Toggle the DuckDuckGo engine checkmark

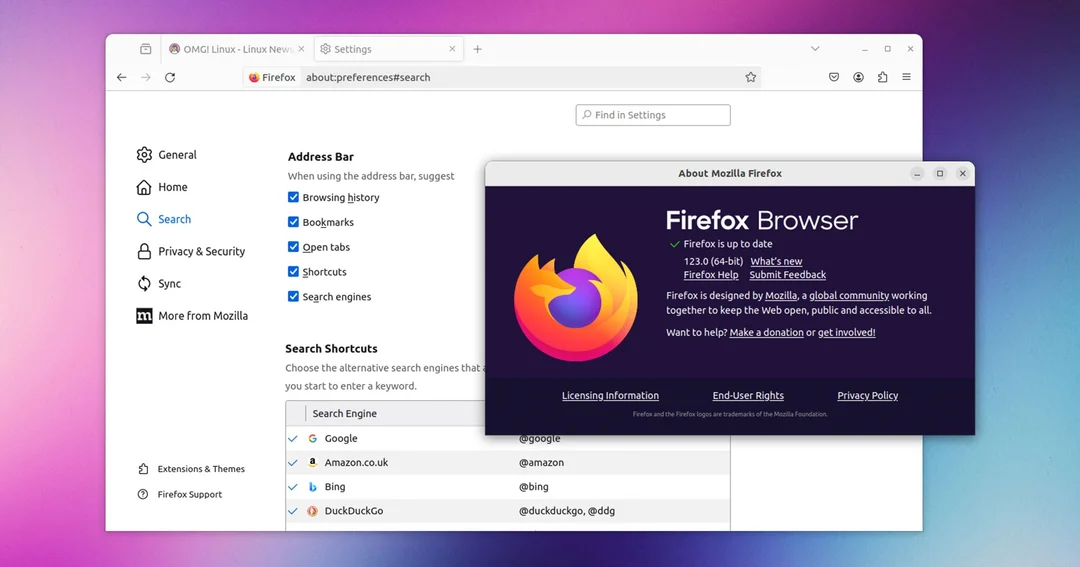tap(293, 511)
